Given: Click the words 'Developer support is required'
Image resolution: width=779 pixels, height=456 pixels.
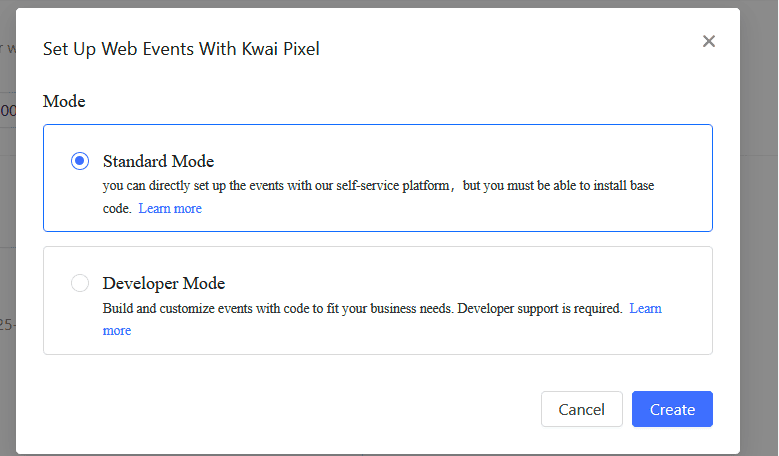Looking at the screenshot, I should point(540,308).
